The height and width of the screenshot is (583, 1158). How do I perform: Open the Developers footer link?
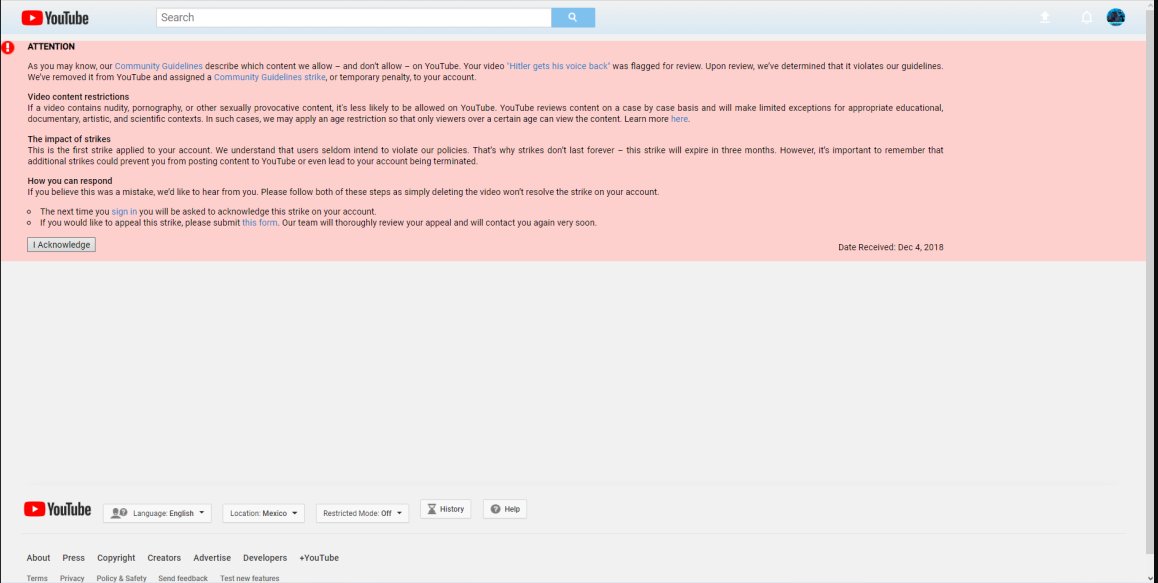(x=265, y=558)
